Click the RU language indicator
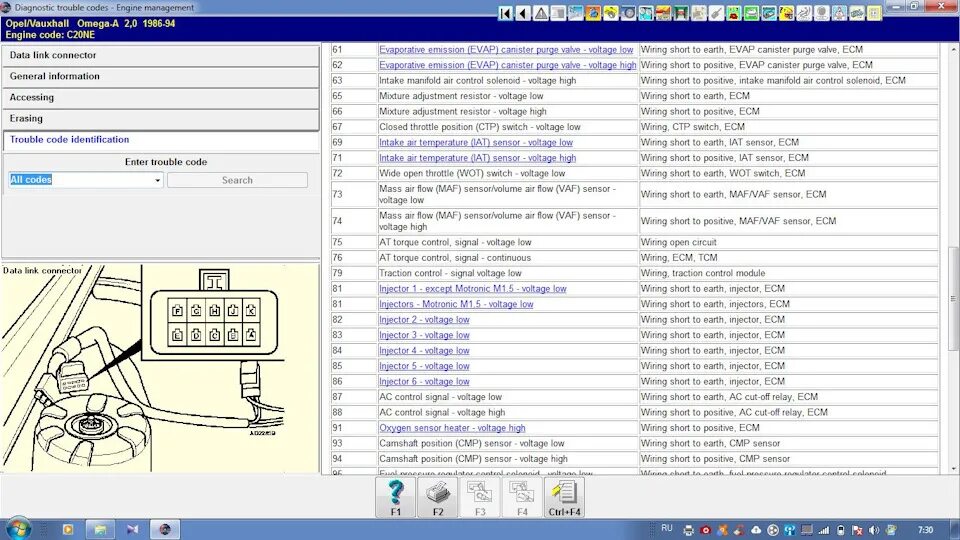This screenshot has height=540, width=960. click(667, 528)
